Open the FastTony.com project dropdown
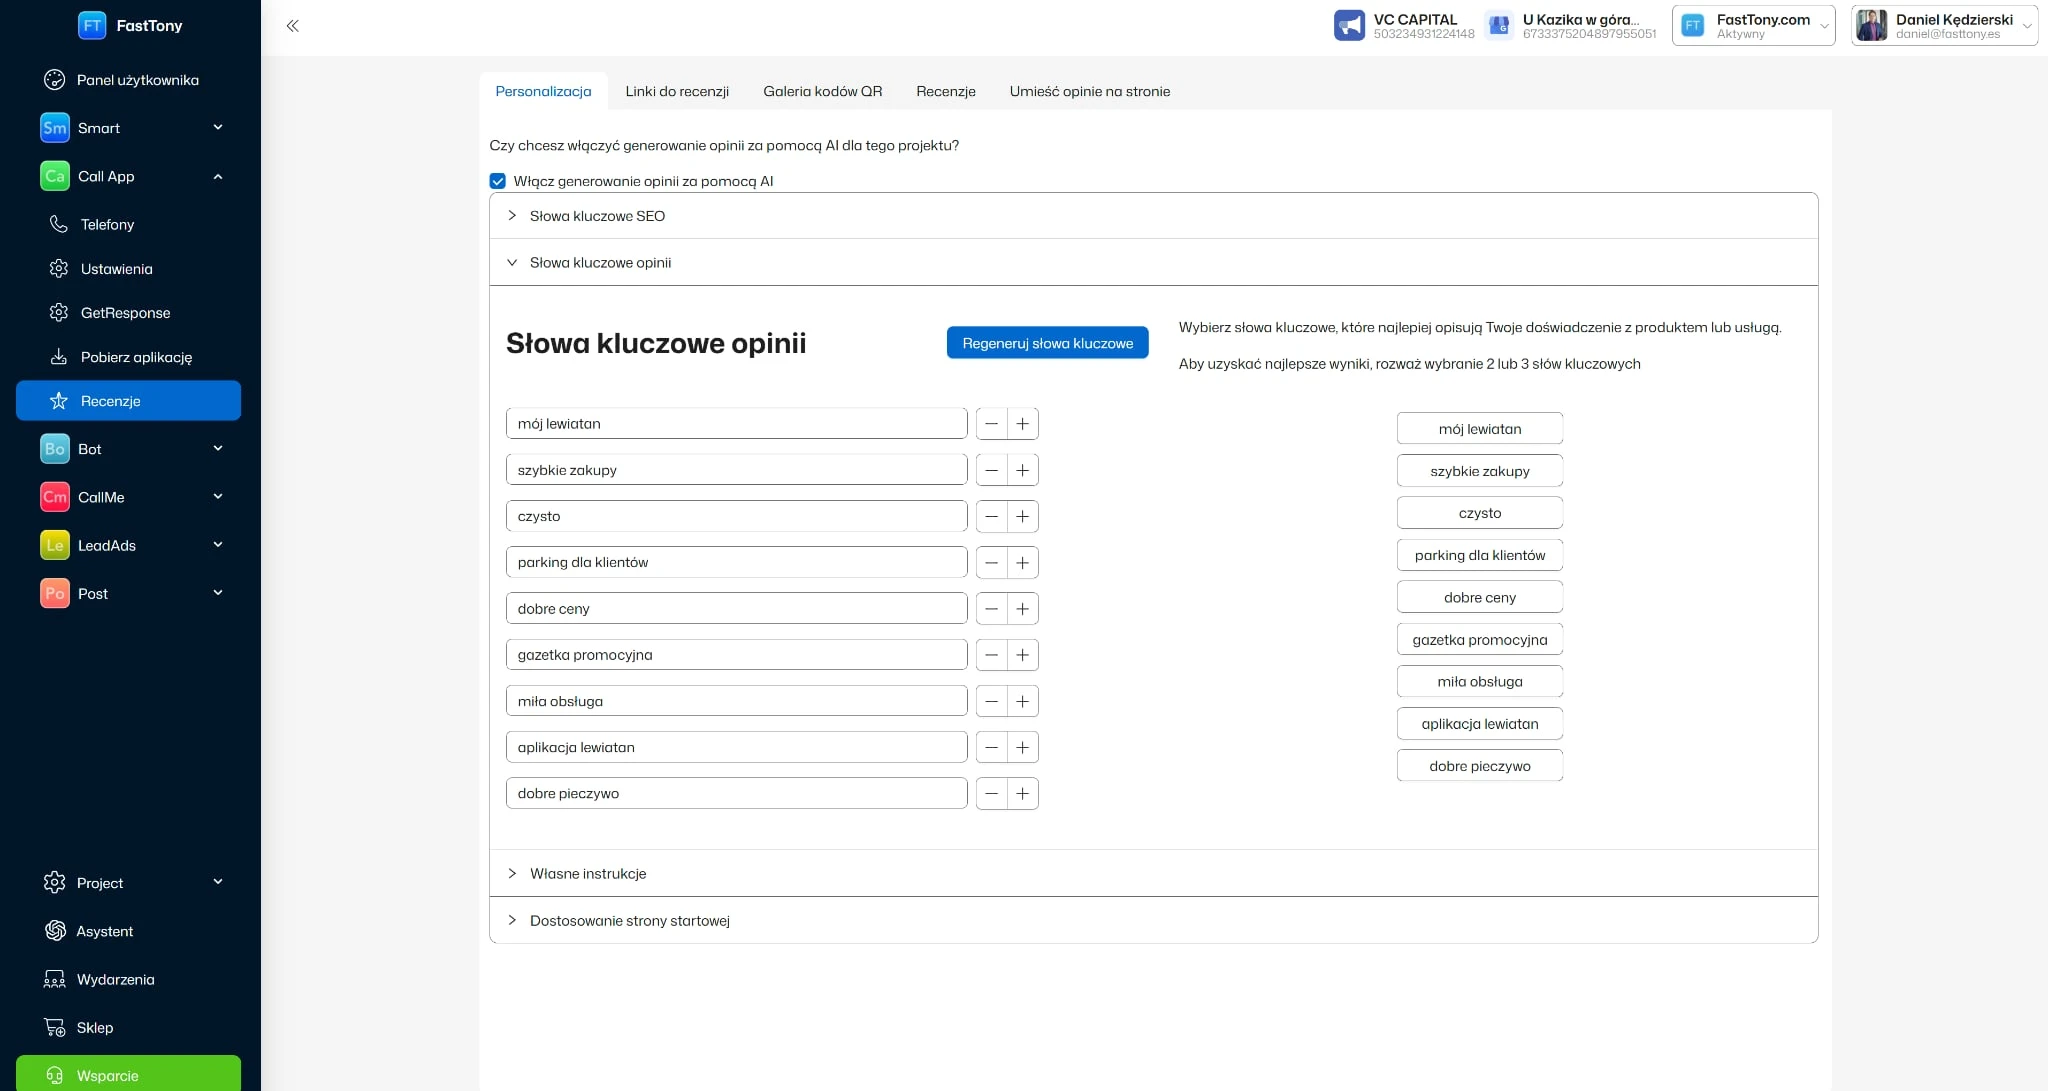The width and height of the screenshot is (2048, 1091). pyautogui.click(x=1753, y=26)
